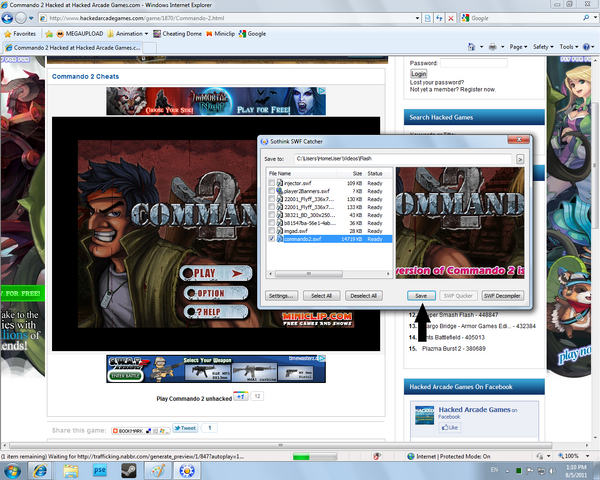This screenshot has width=600, height=480.
Task: Select the Commando 2 Hacked browser tab
Action: pos(72,47)
